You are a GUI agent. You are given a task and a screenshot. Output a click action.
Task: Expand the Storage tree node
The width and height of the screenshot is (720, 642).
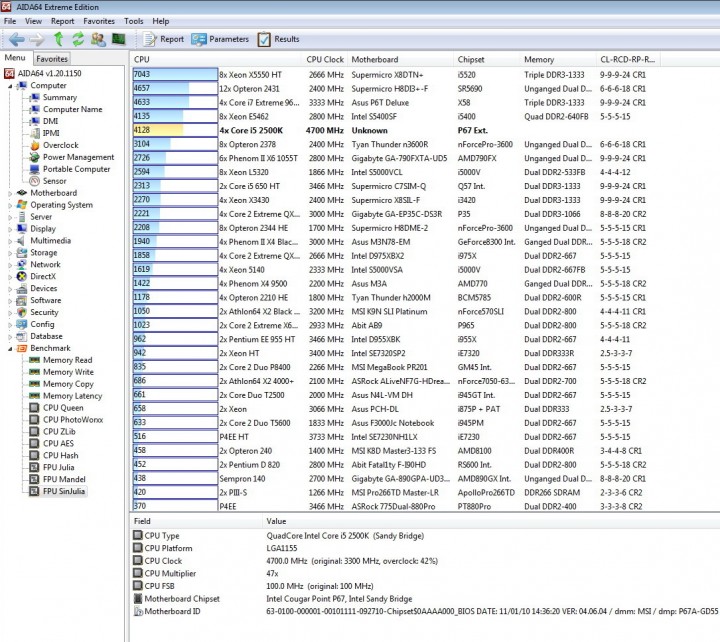pos(10,253)
